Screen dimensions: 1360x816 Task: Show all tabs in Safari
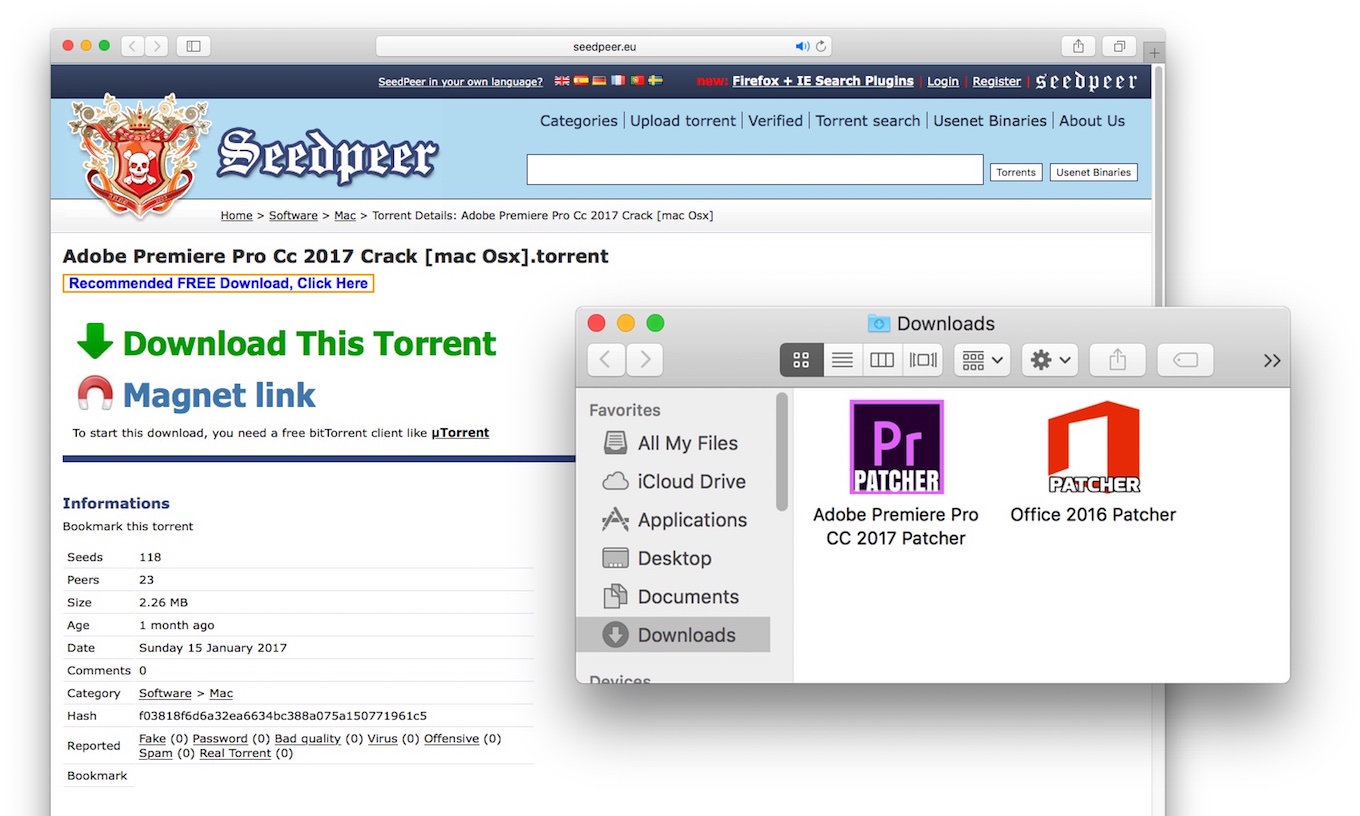[x=1119, y=46]
